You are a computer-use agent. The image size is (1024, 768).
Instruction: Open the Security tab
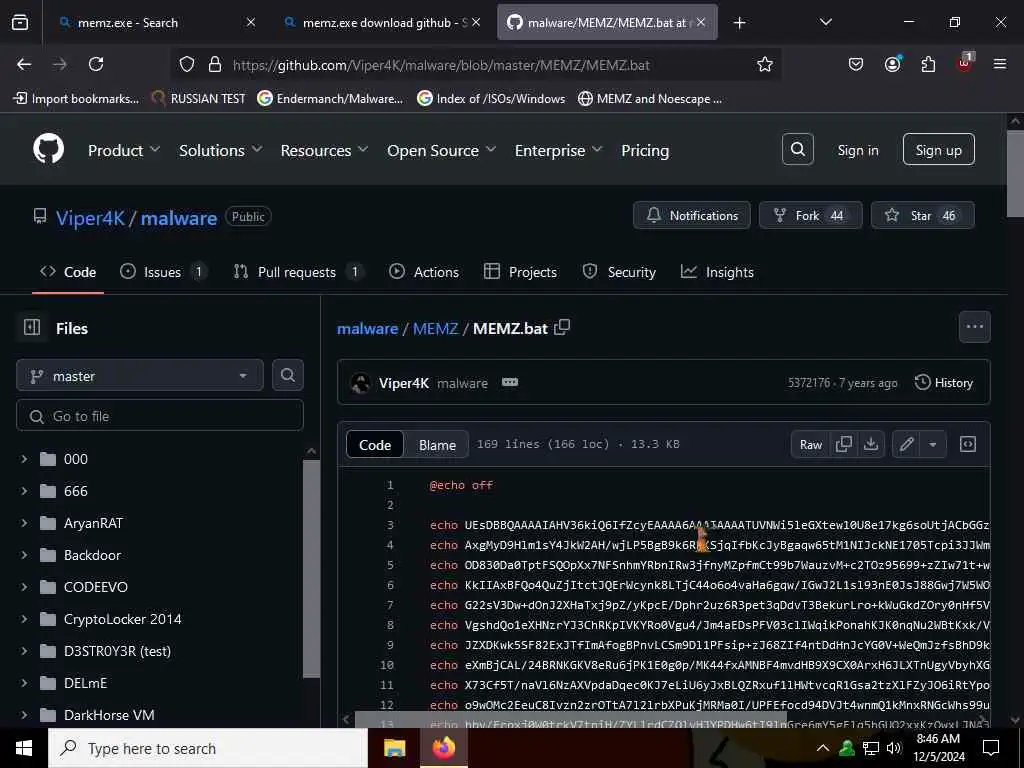tap(619, 272)
